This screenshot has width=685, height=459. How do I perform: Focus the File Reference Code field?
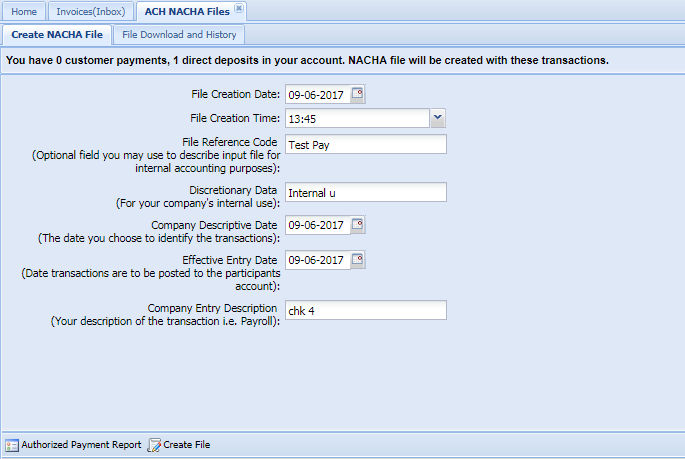365,144
